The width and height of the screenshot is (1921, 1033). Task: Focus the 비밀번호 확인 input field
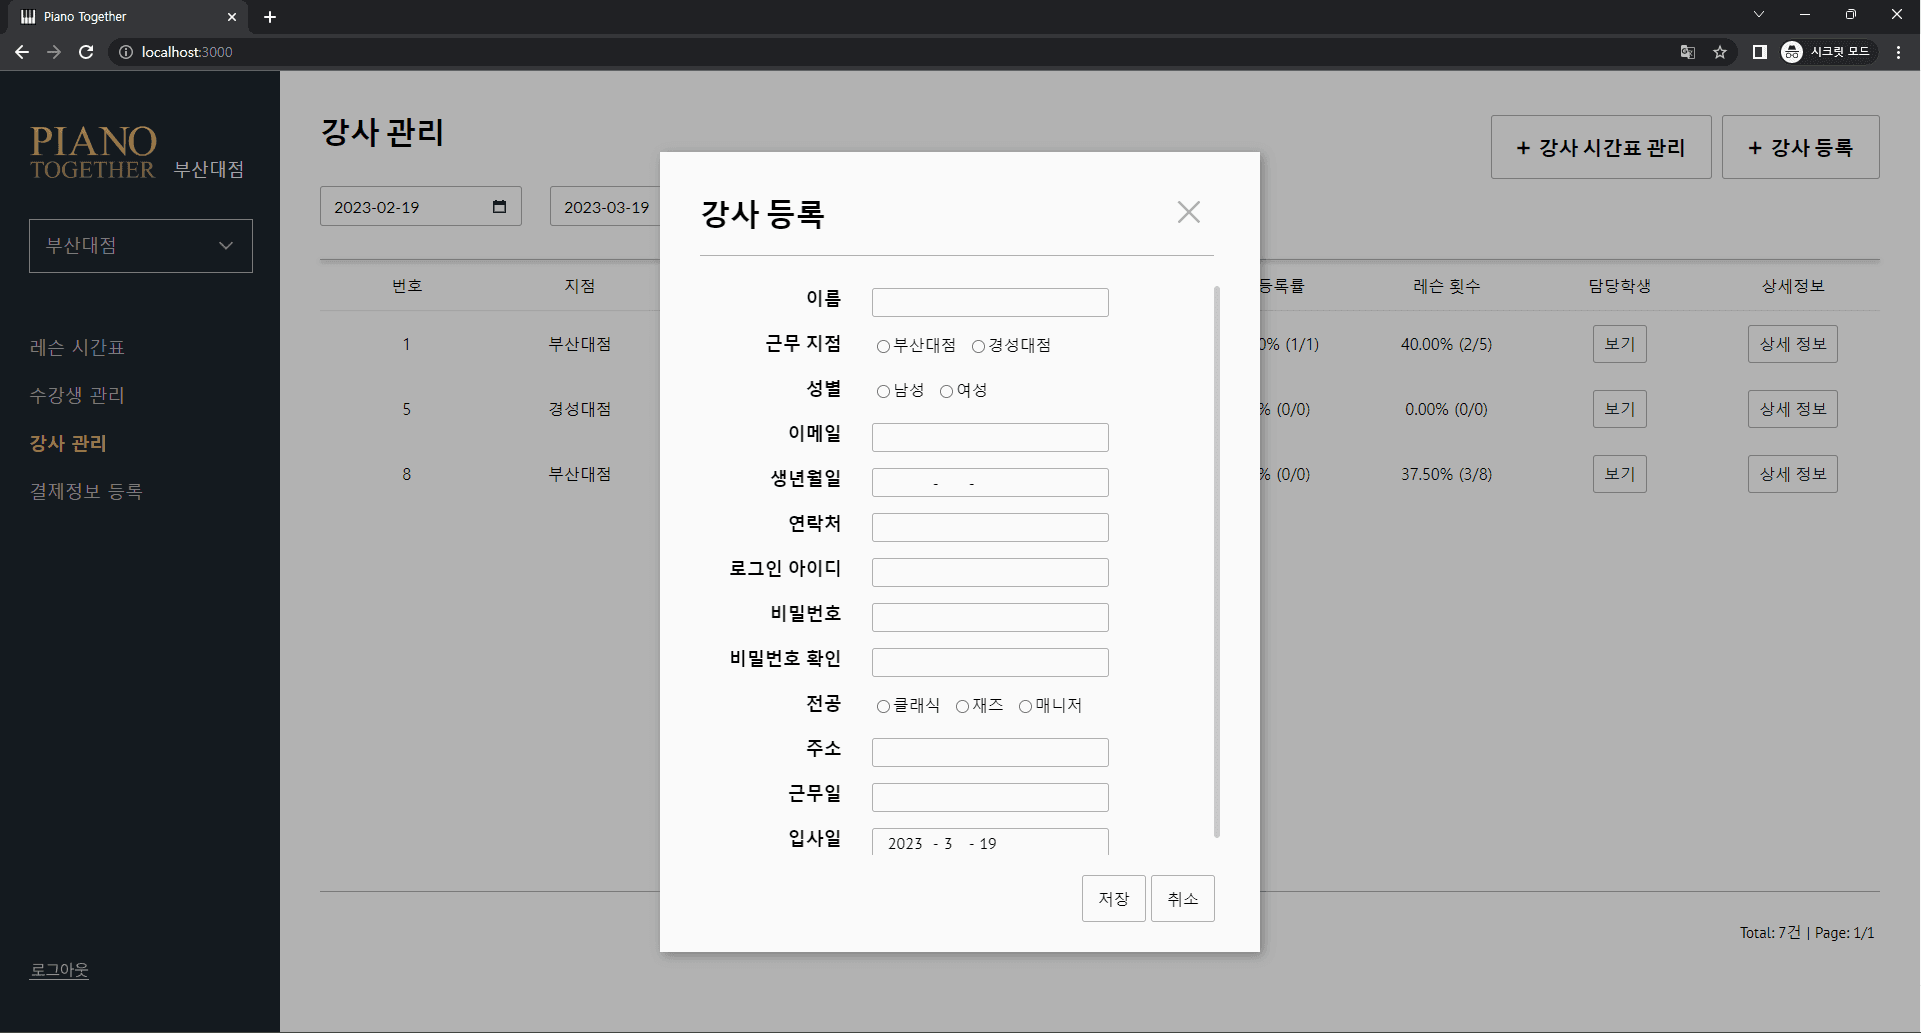990,662
